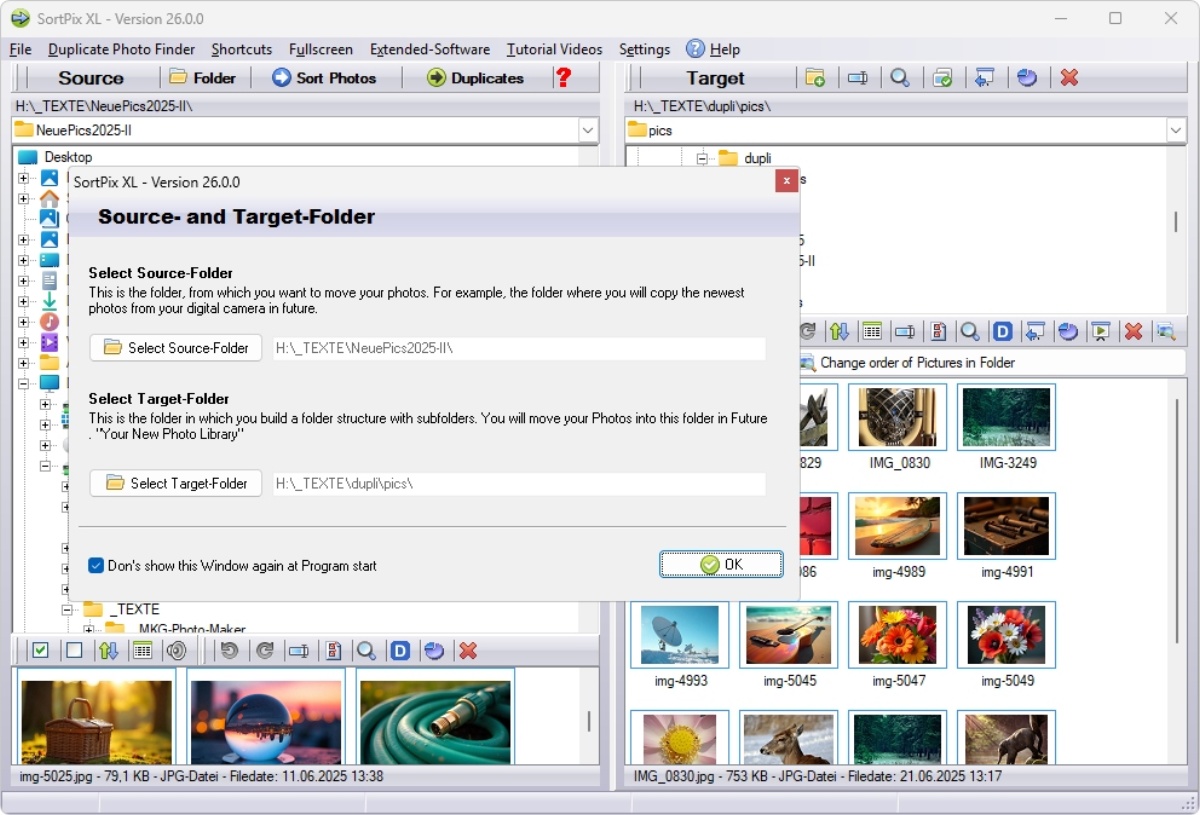
Task: Click the red X delete icon in Target toolbar
Action: (x=1069, y=78)
